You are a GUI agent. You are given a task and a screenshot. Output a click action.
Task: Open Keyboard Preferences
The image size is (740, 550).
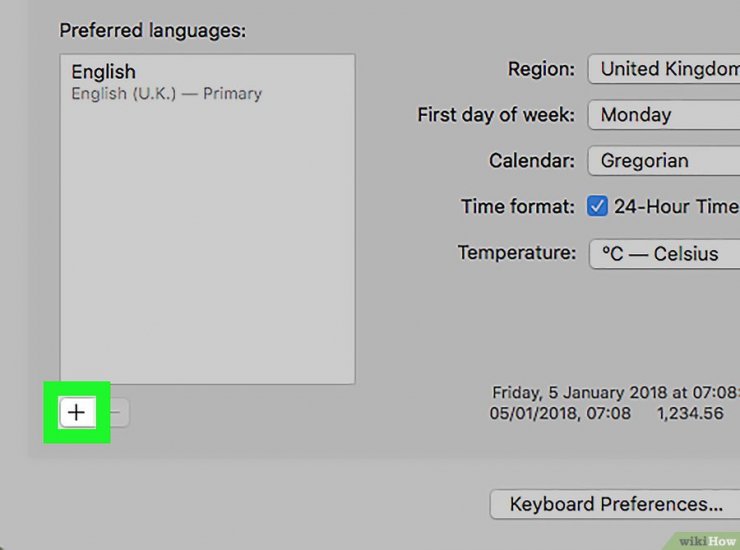coord(615,504)
